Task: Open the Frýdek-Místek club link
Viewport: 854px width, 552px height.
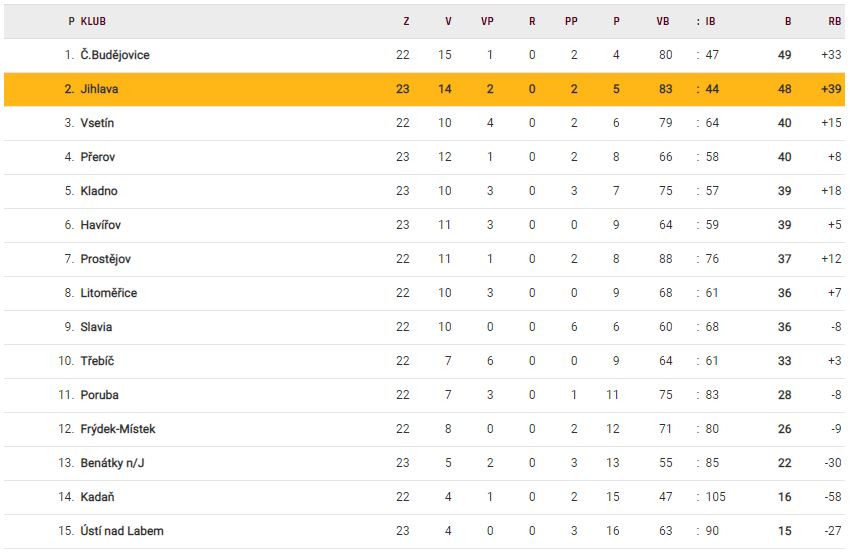Action: point(118,429)
